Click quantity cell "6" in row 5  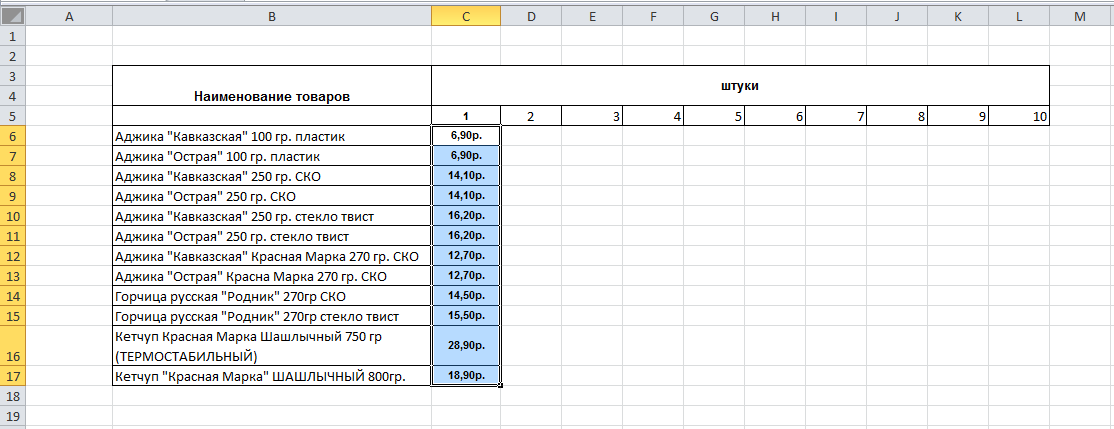point(775,116)
